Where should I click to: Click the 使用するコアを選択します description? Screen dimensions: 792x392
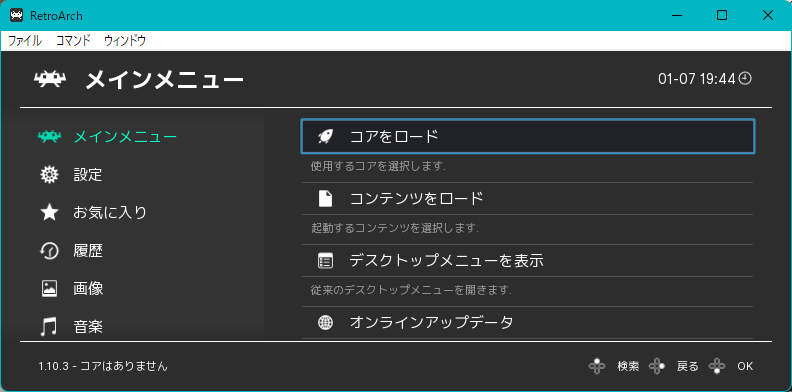(x=378, y=166)
